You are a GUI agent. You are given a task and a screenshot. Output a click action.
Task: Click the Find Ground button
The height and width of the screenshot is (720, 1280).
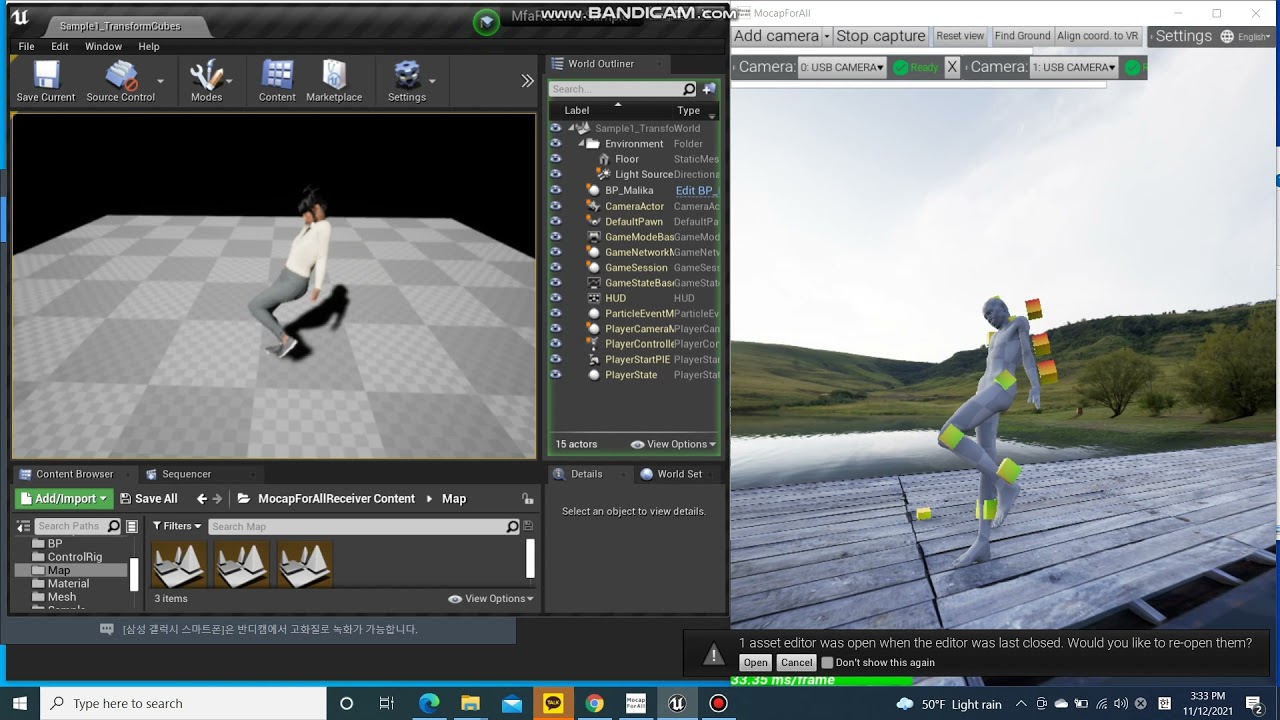(x=1022, y=36)
